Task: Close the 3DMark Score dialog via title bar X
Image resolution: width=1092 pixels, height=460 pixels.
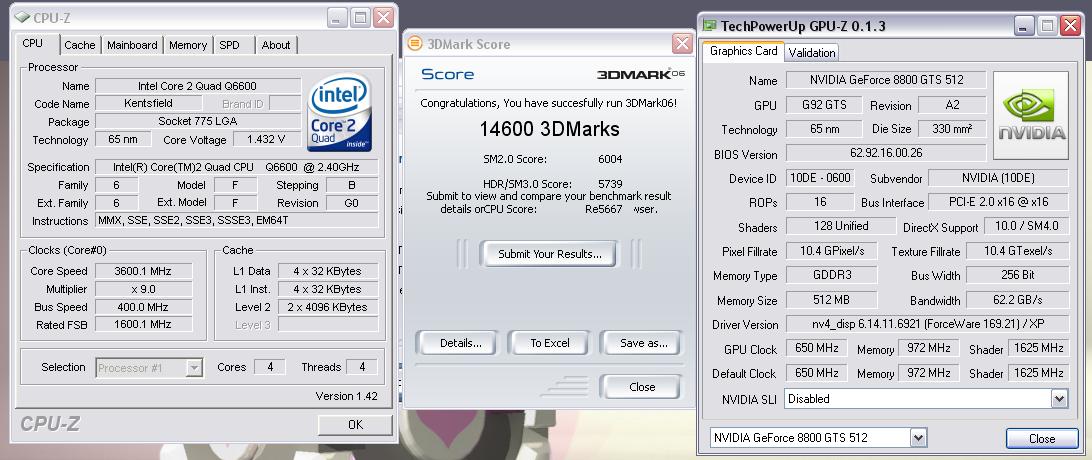Action: [682, 44]
